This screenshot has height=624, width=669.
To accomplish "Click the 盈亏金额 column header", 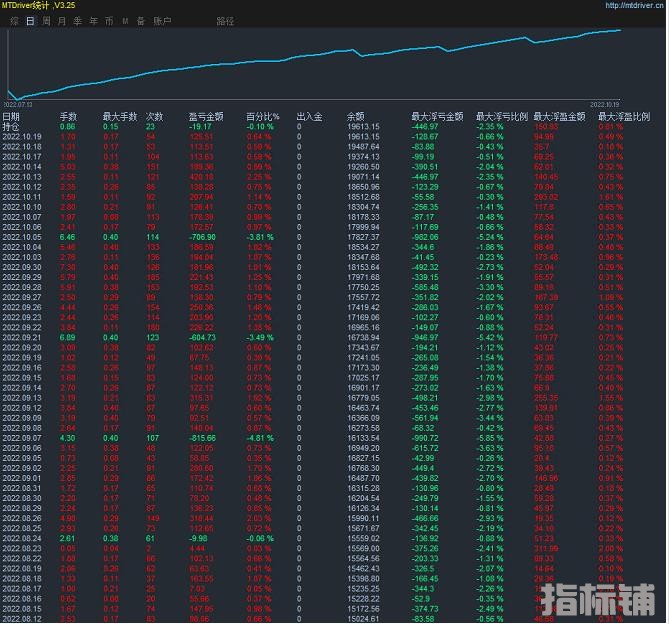I will 205,117.
